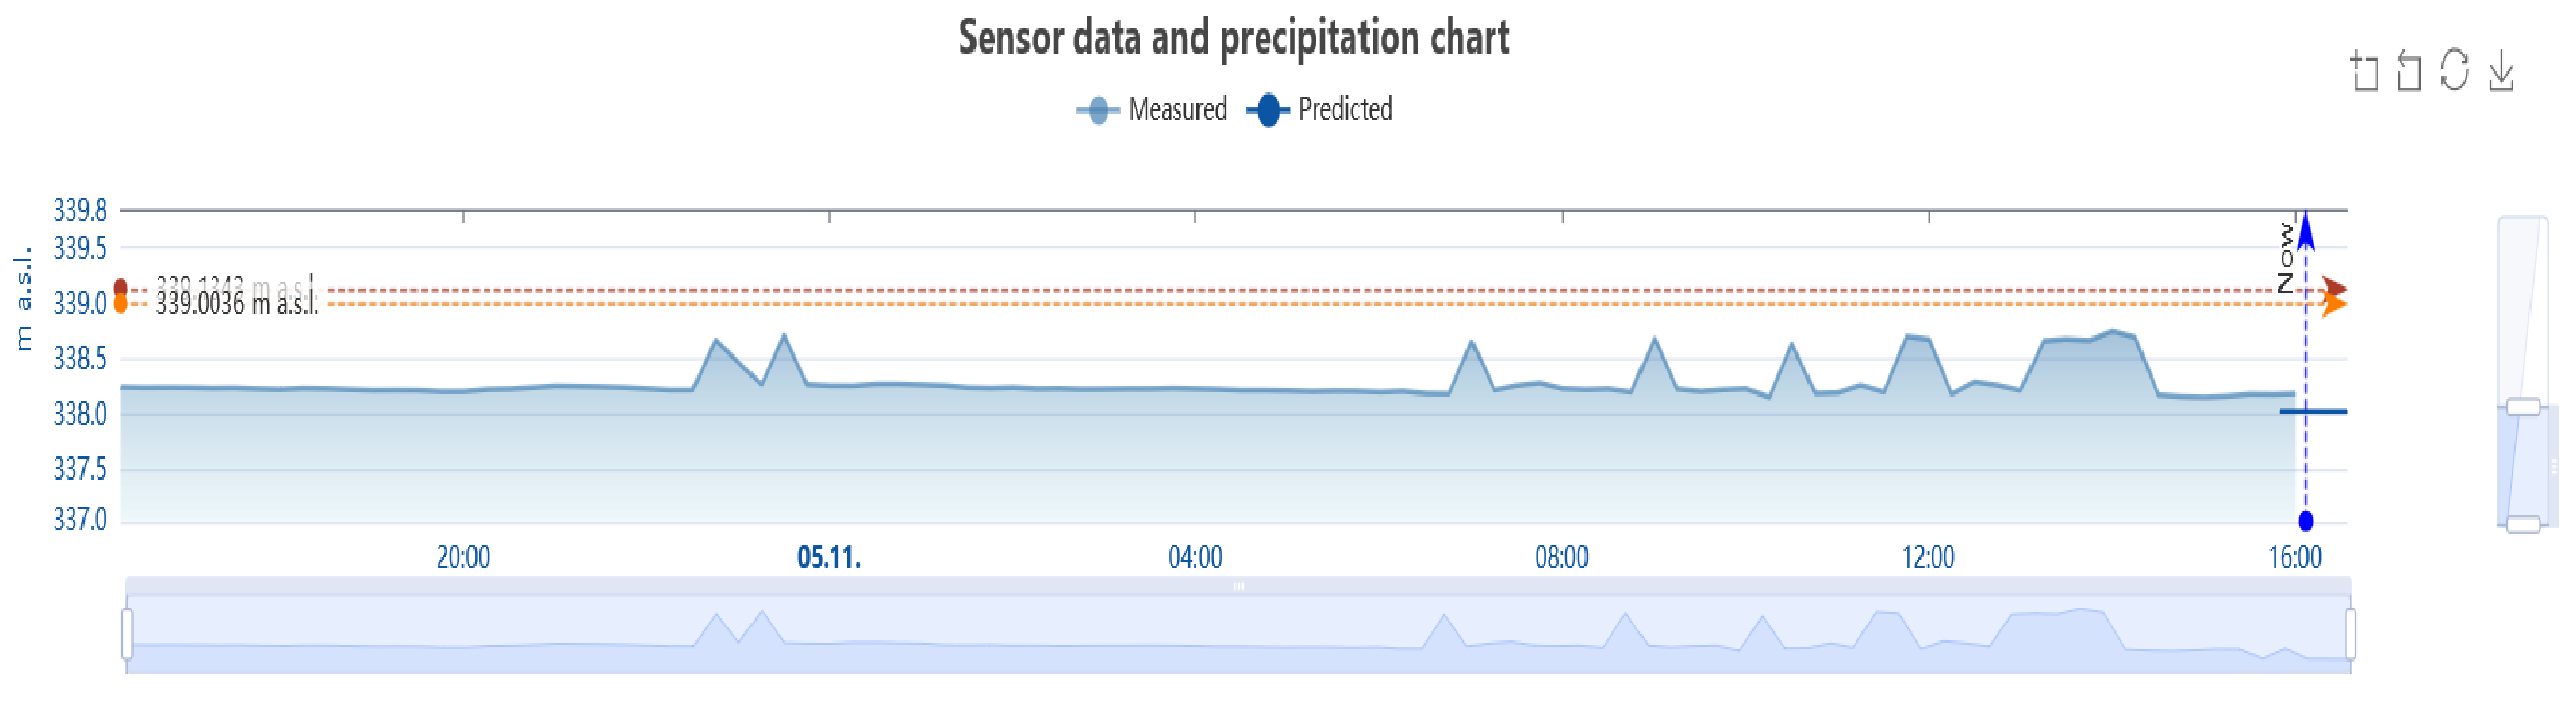
Task: Download the chart as image
Action: 2501,71
